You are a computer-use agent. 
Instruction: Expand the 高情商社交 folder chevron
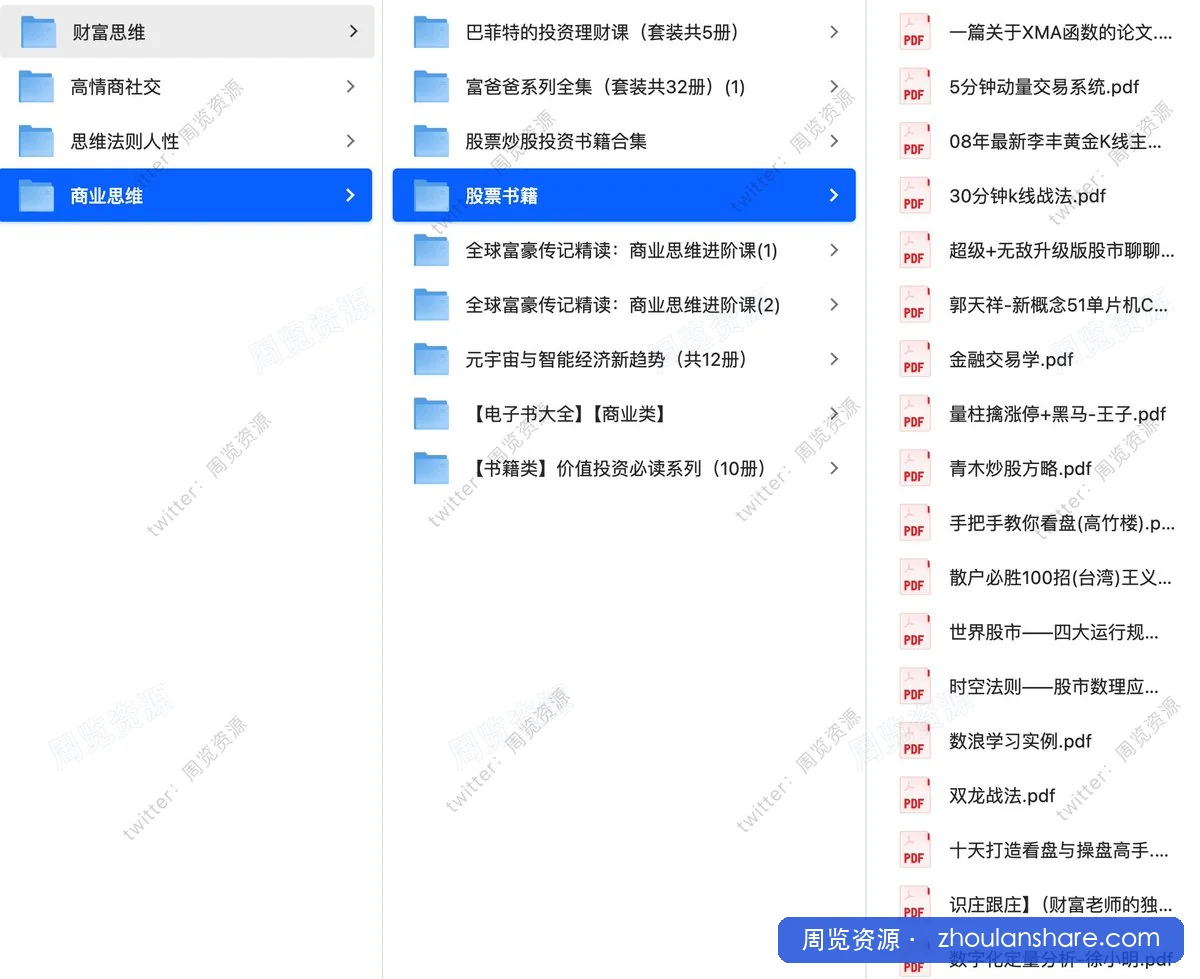[x=350, y=87]
